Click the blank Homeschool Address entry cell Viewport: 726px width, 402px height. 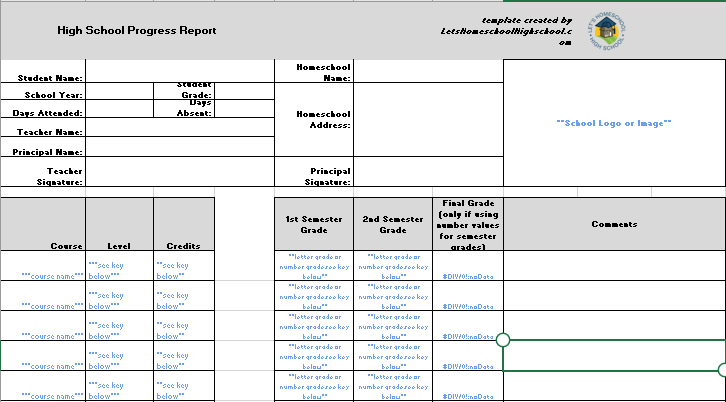tap(428, 119)
